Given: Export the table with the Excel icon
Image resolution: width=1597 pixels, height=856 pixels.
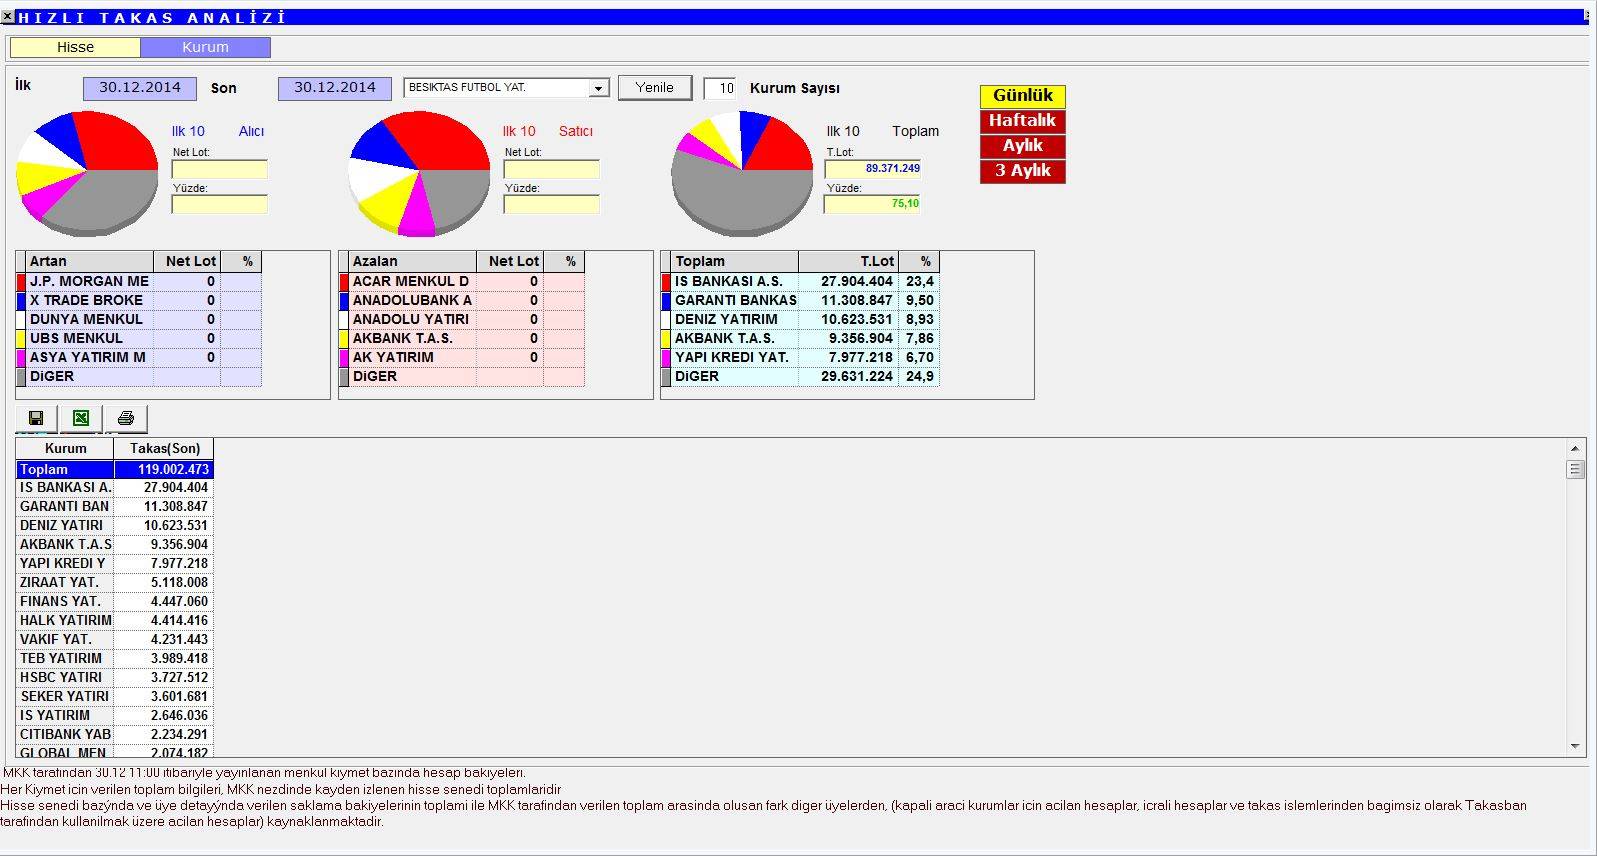Looking at the screenshot, I should click(x=81, y=418).
